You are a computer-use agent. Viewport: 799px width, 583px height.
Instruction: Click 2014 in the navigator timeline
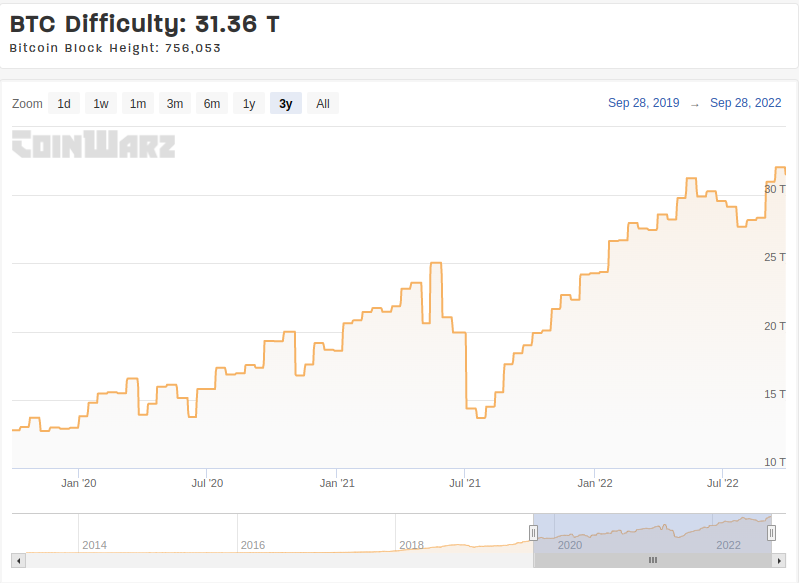click(94, 545)
